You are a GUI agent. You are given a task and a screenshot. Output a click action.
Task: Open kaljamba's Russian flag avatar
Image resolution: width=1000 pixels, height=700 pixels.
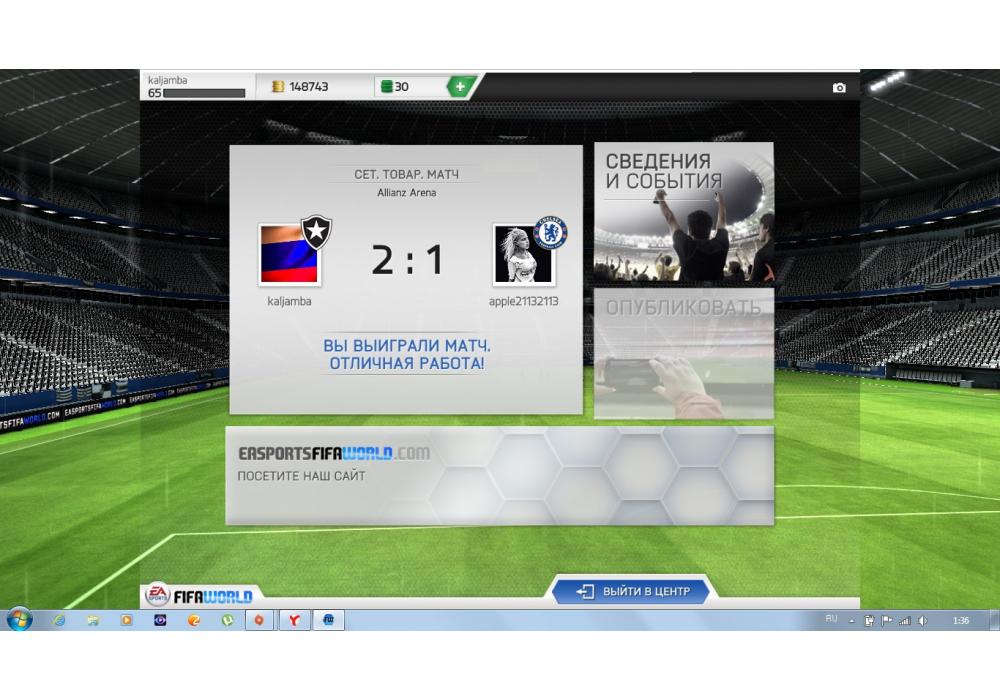[x=289, y=254]
